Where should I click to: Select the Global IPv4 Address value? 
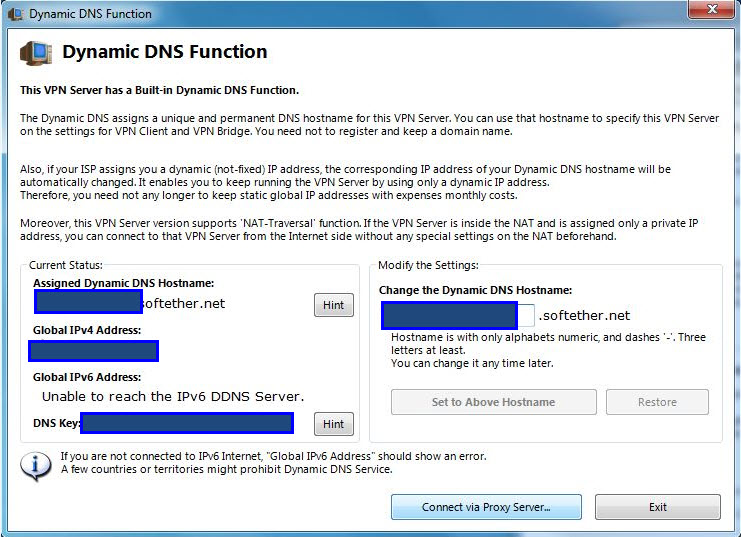click(94, 351)
